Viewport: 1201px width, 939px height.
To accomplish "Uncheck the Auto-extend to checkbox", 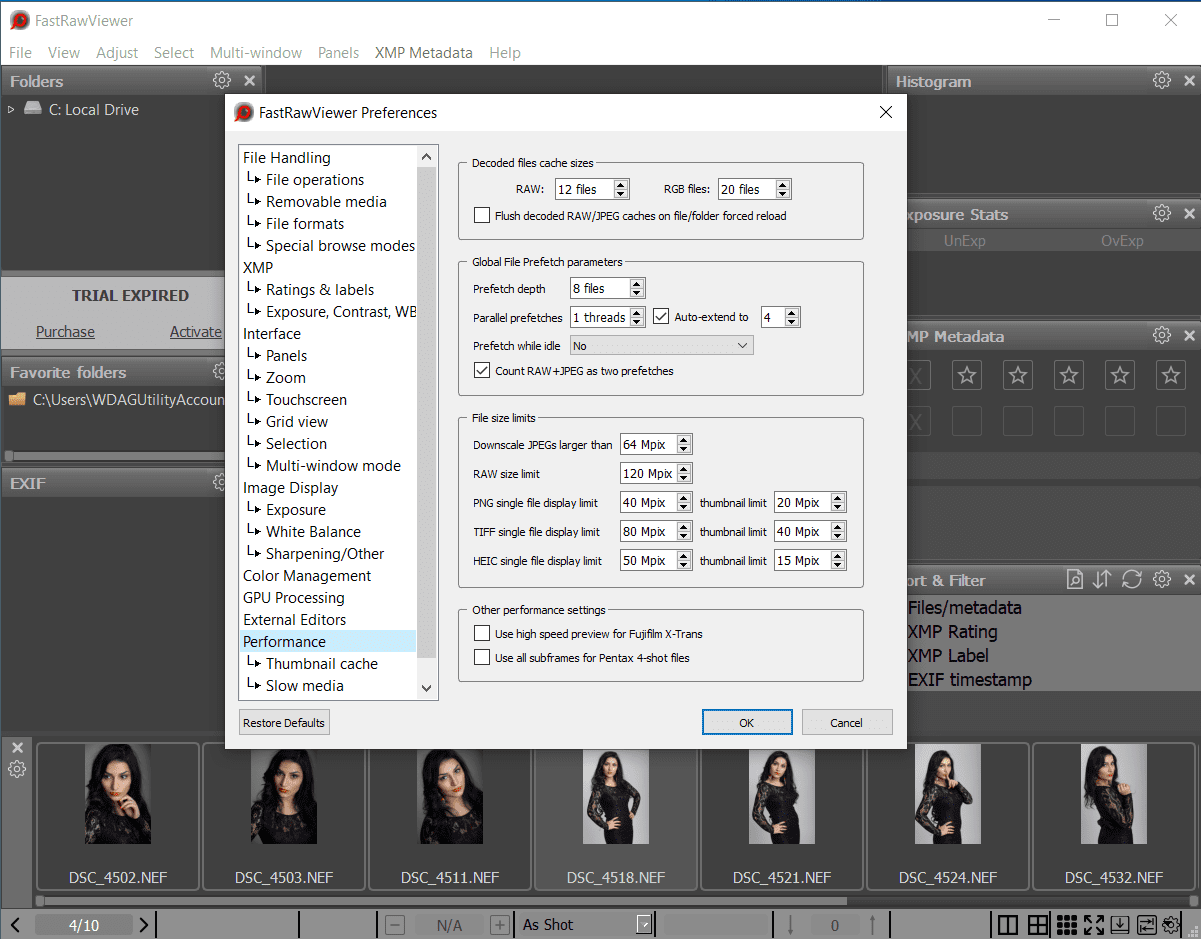I will tap(661, 317).
